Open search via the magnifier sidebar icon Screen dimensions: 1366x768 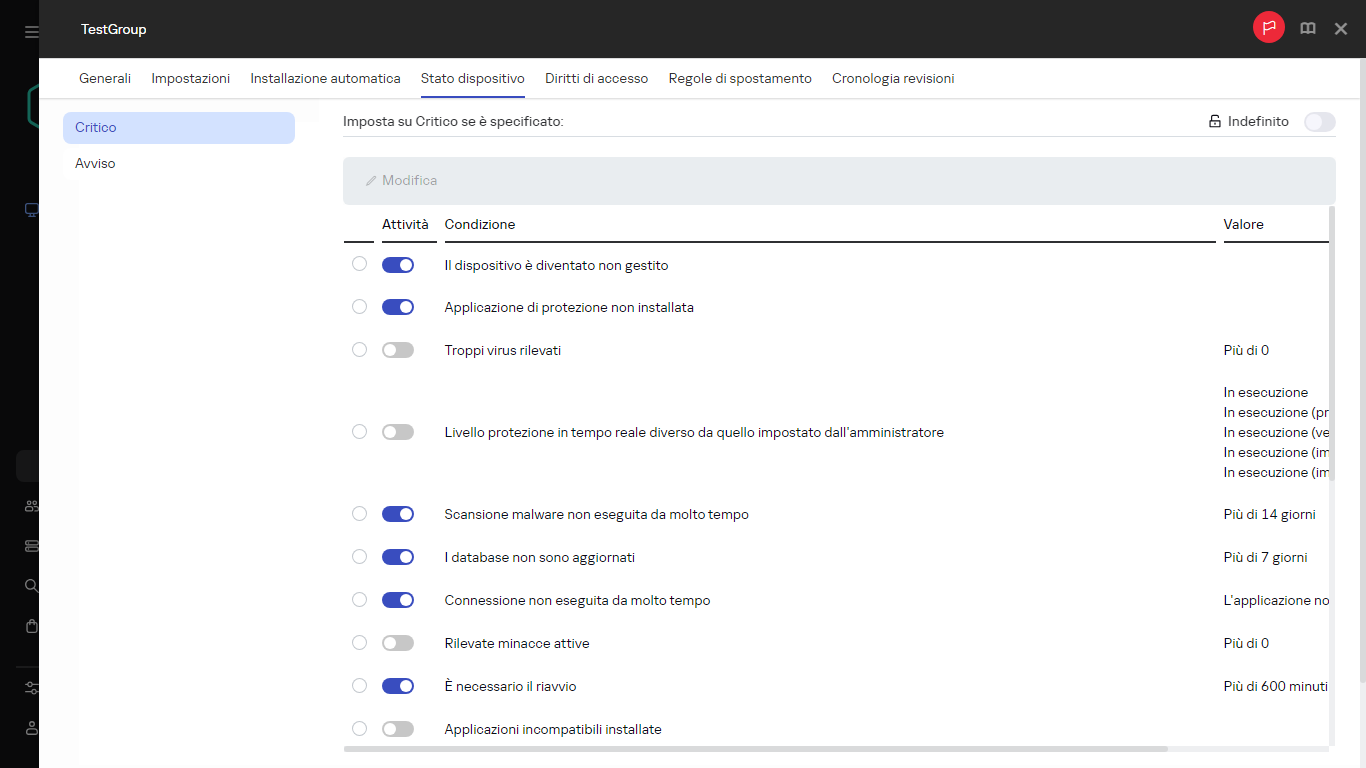(x=30, y=586)
